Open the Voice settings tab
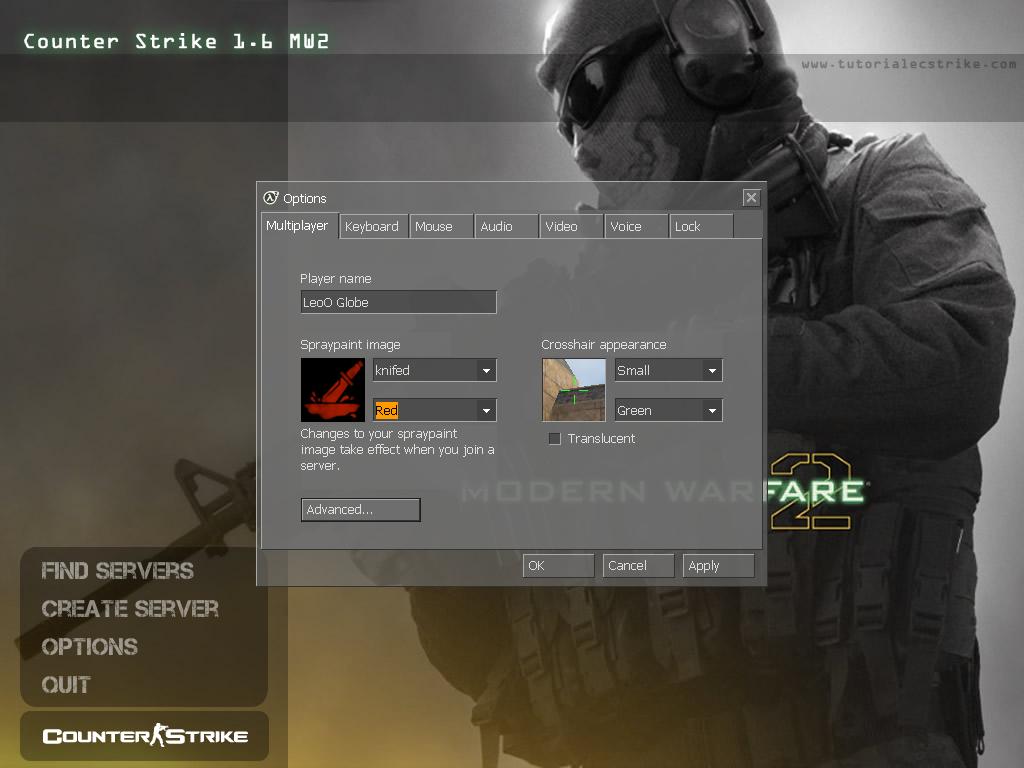 point(636,227)
